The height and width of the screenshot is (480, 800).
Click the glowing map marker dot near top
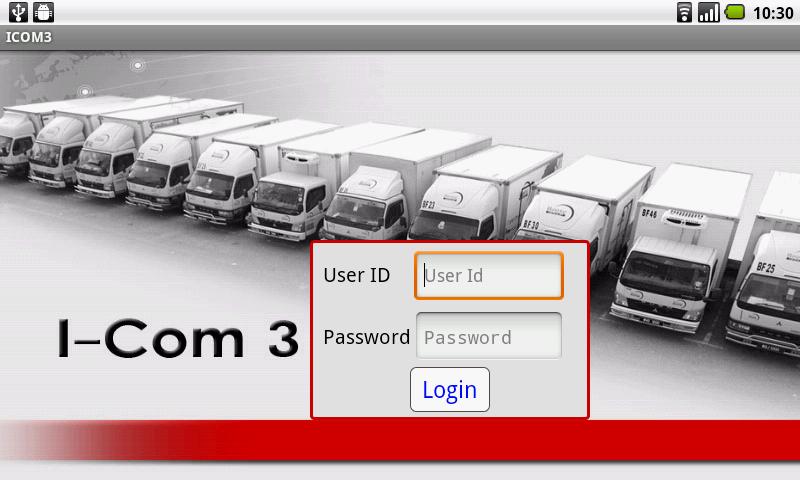click(138, 65)
